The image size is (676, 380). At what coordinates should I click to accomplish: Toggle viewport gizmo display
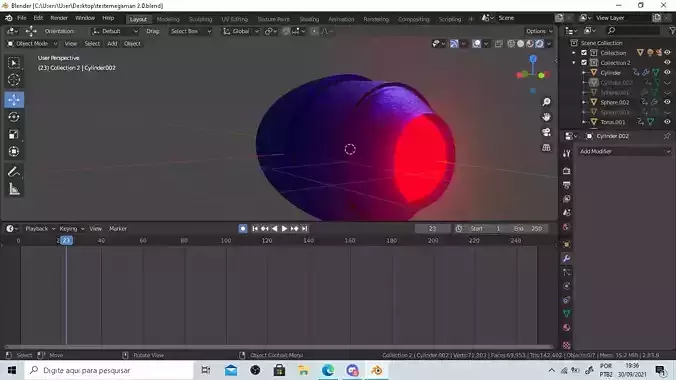point(454,44)
